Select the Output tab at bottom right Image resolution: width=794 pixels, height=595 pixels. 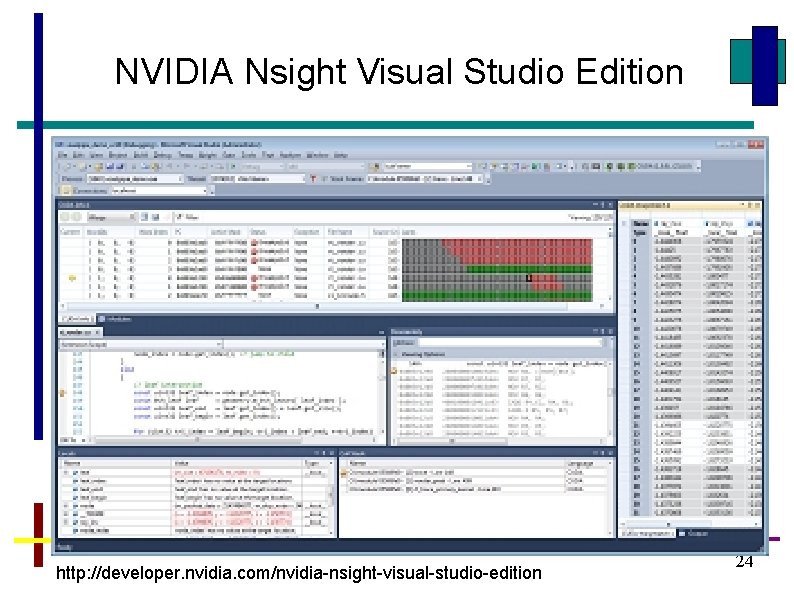coord(694,533)
